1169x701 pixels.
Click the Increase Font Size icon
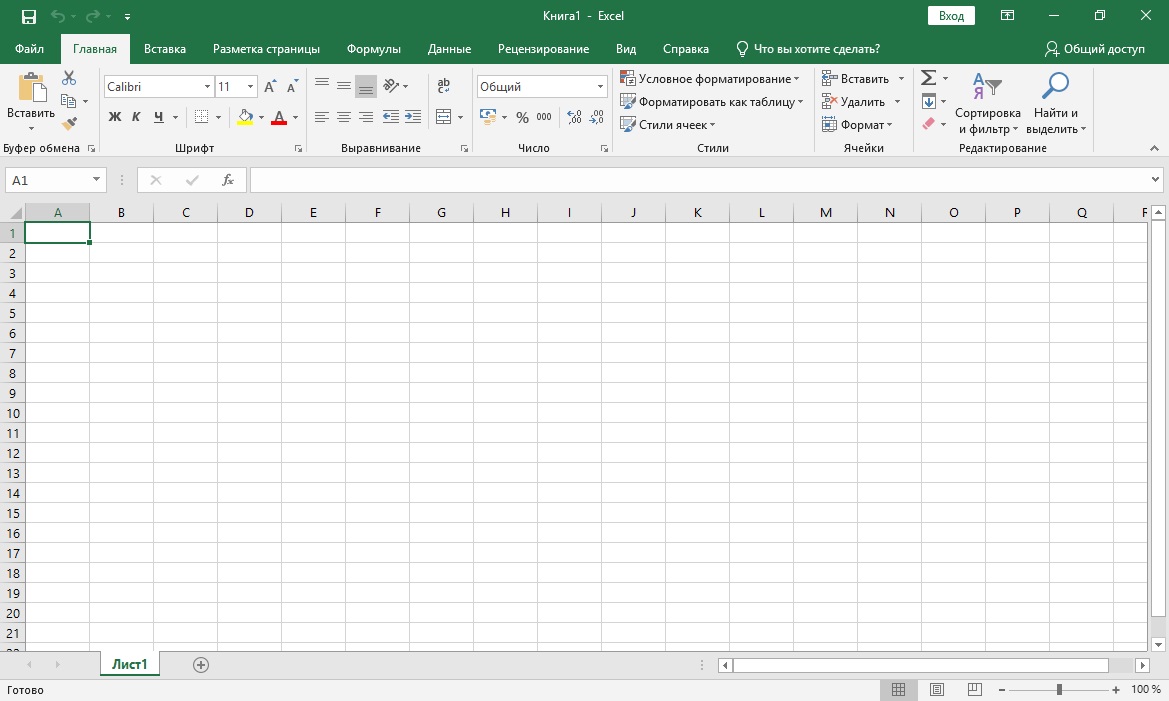click(x=270, y=87)
